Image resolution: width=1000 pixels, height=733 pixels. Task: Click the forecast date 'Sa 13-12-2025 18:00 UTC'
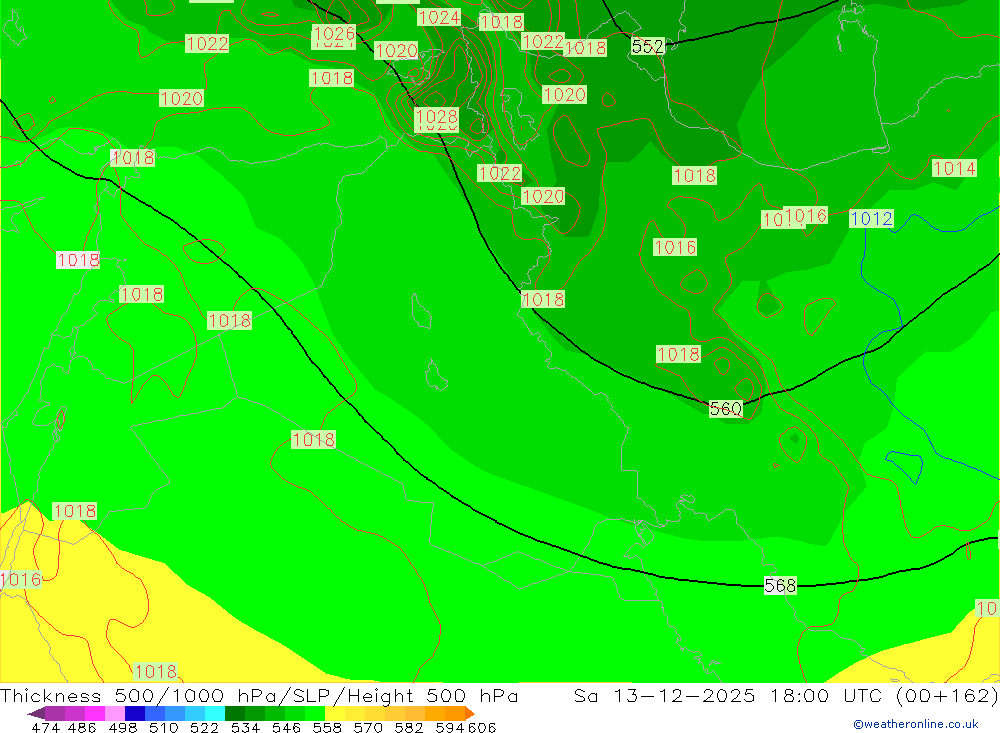pos(728,695)
